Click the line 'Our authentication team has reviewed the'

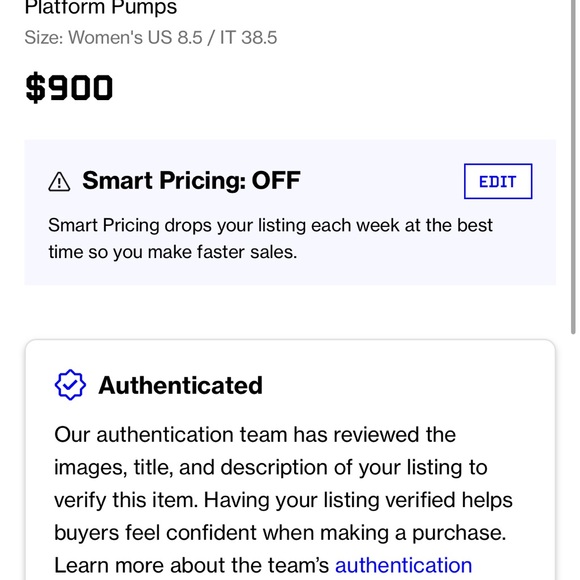[x=255, y=434]
